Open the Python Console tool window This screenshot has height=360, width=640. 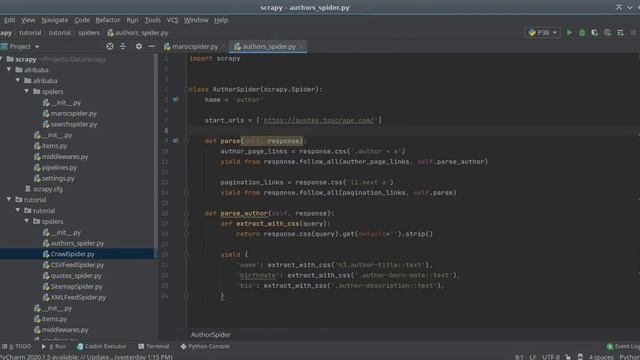tap(205, 346)
